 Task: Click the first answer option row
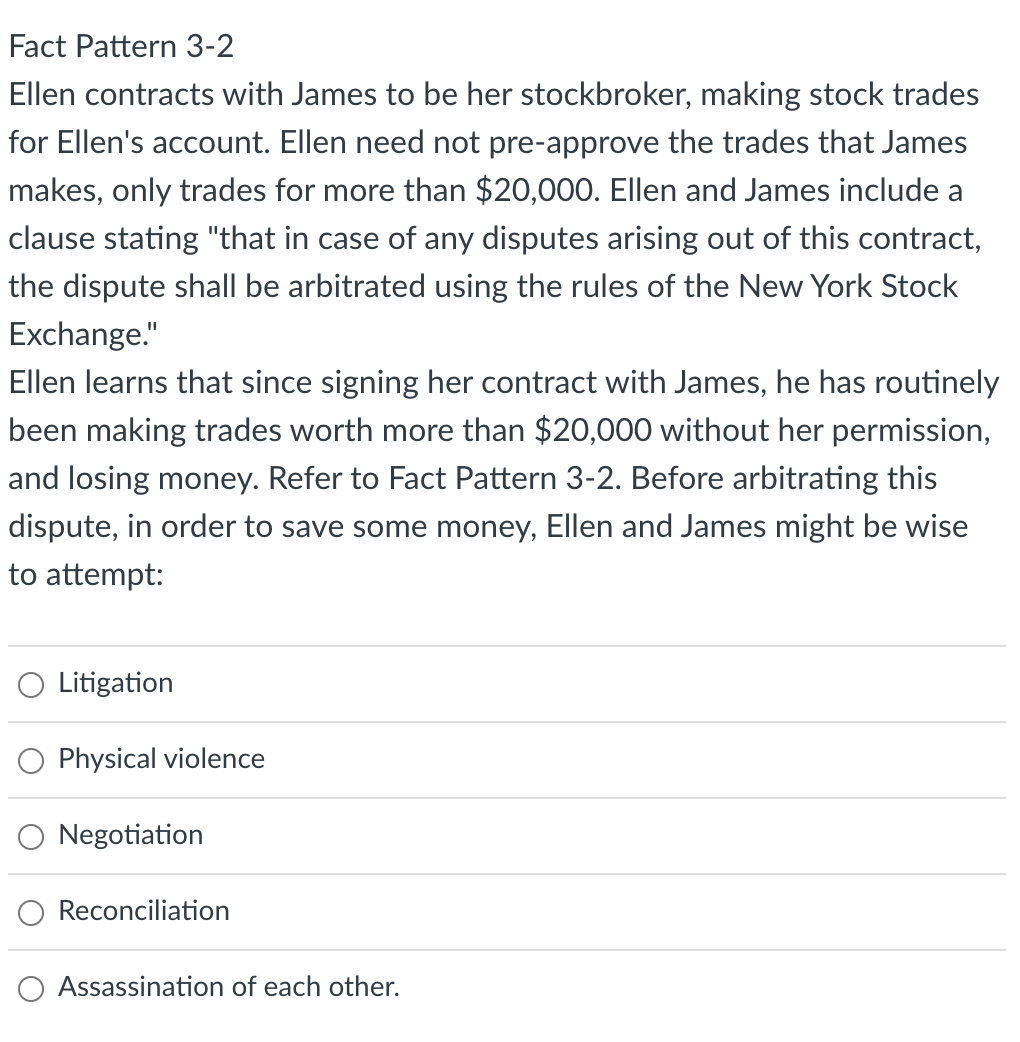coord(510,684)
